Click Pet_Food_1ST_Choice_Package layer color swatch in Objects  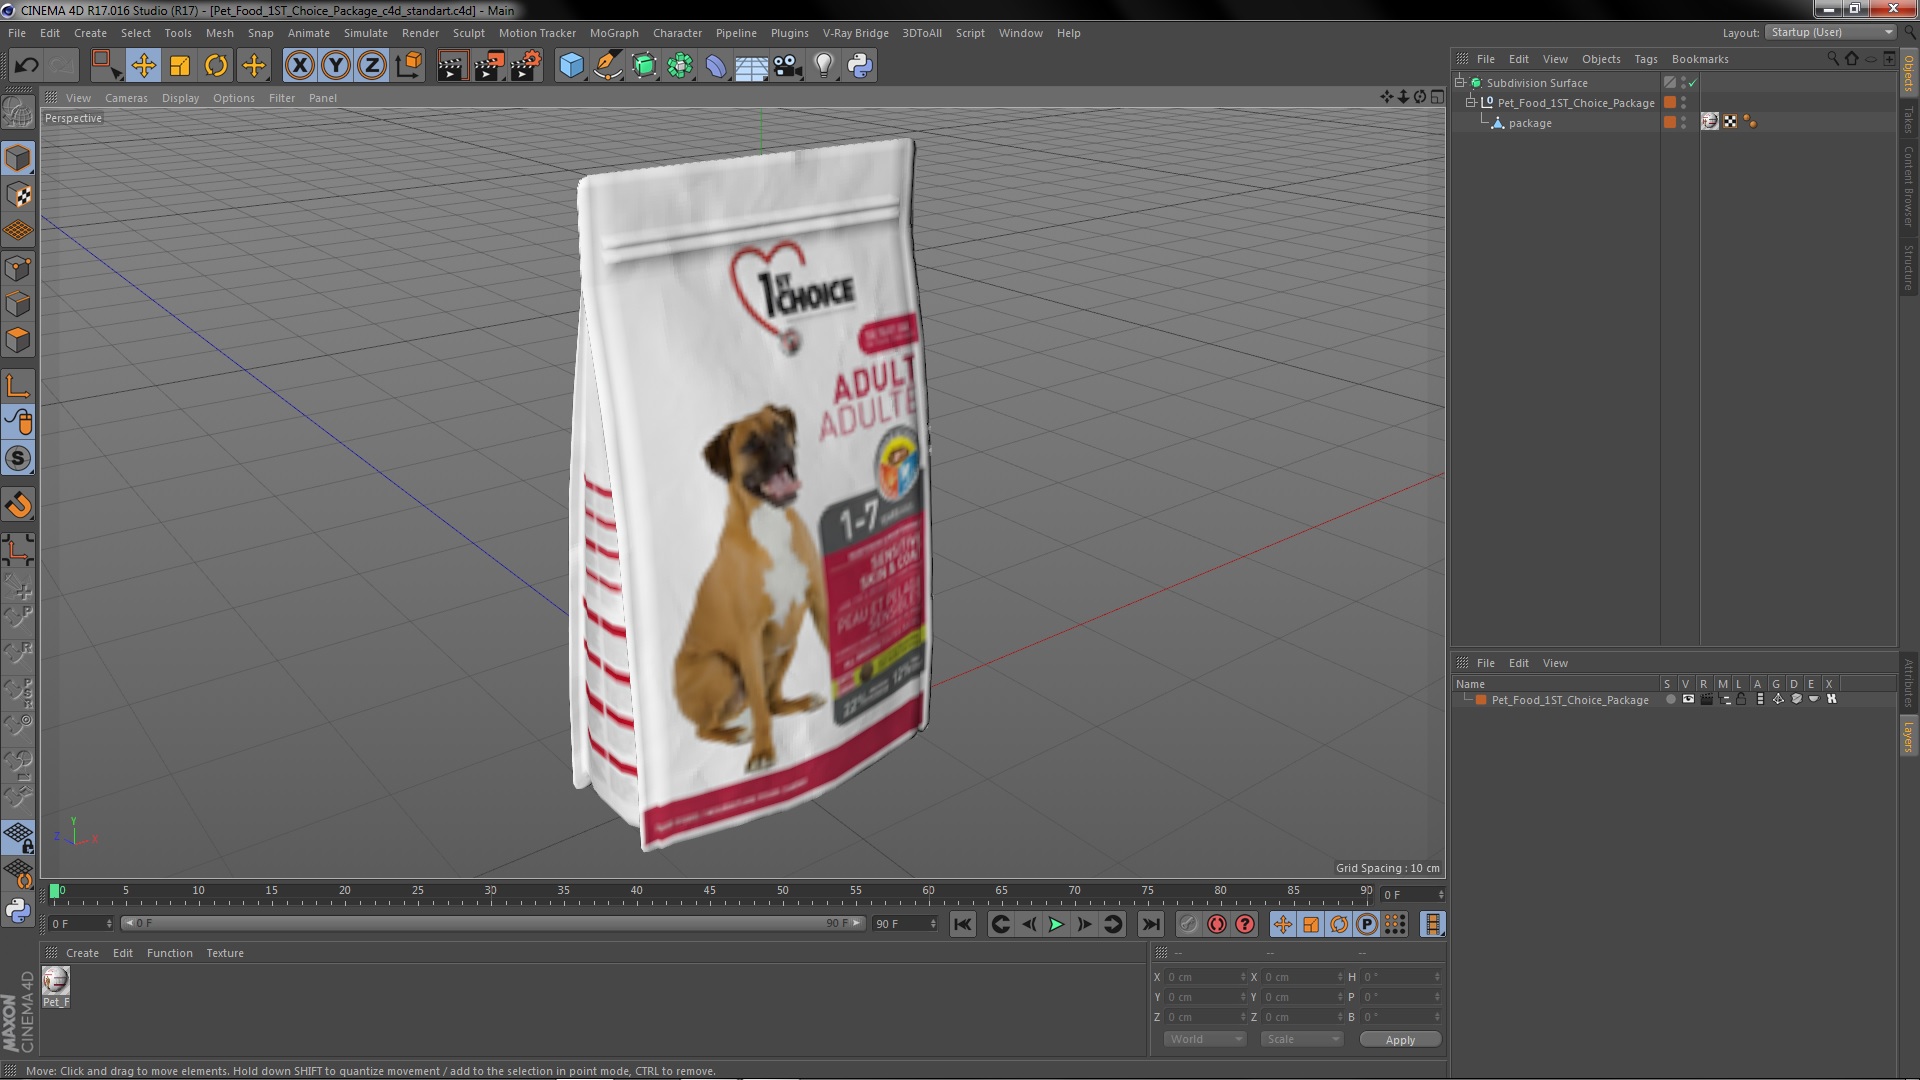click(x=1669, y=102)
